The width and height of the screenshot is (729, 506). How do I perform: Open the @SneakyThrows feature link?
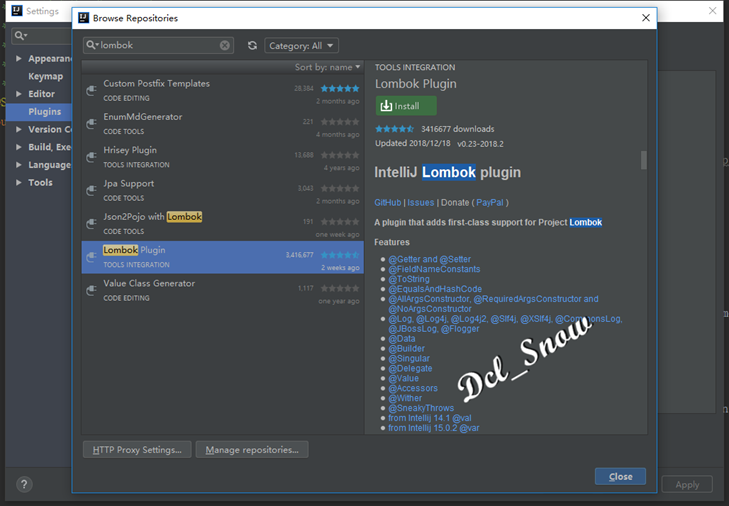[421, 408]
